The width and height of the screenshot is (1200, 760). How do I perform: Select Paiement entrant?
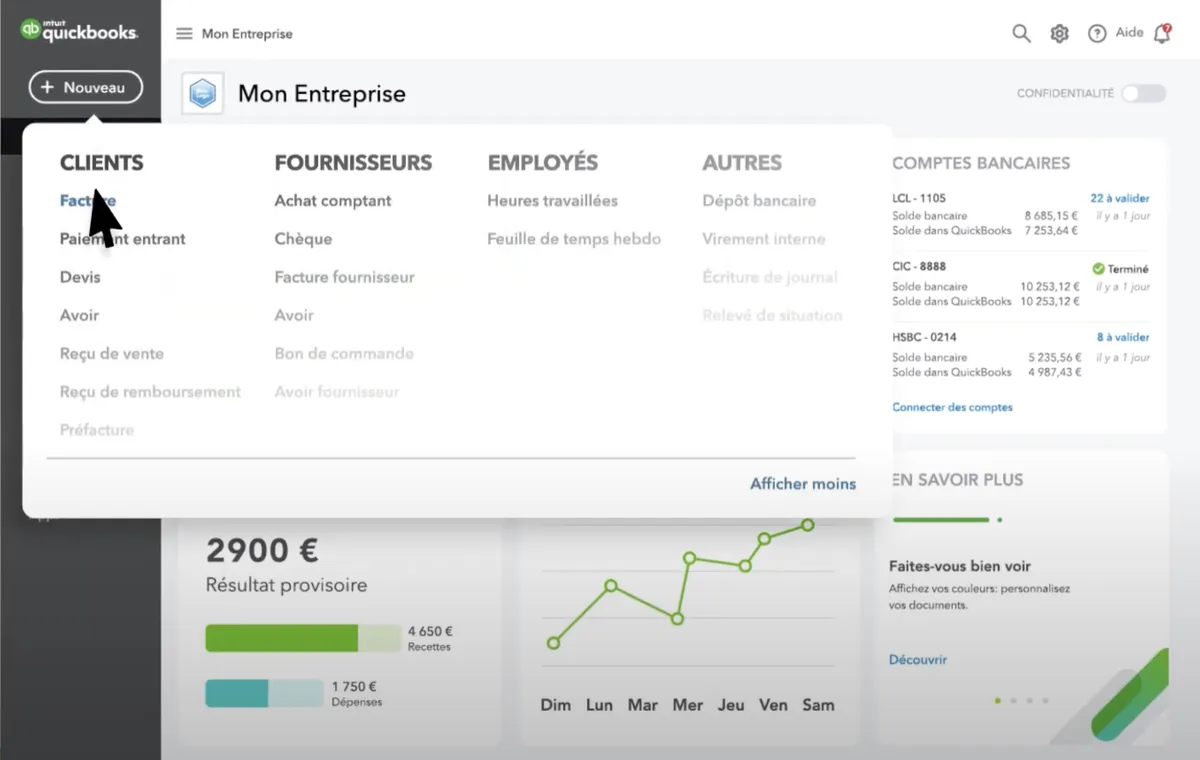click(x=123, y=238)
